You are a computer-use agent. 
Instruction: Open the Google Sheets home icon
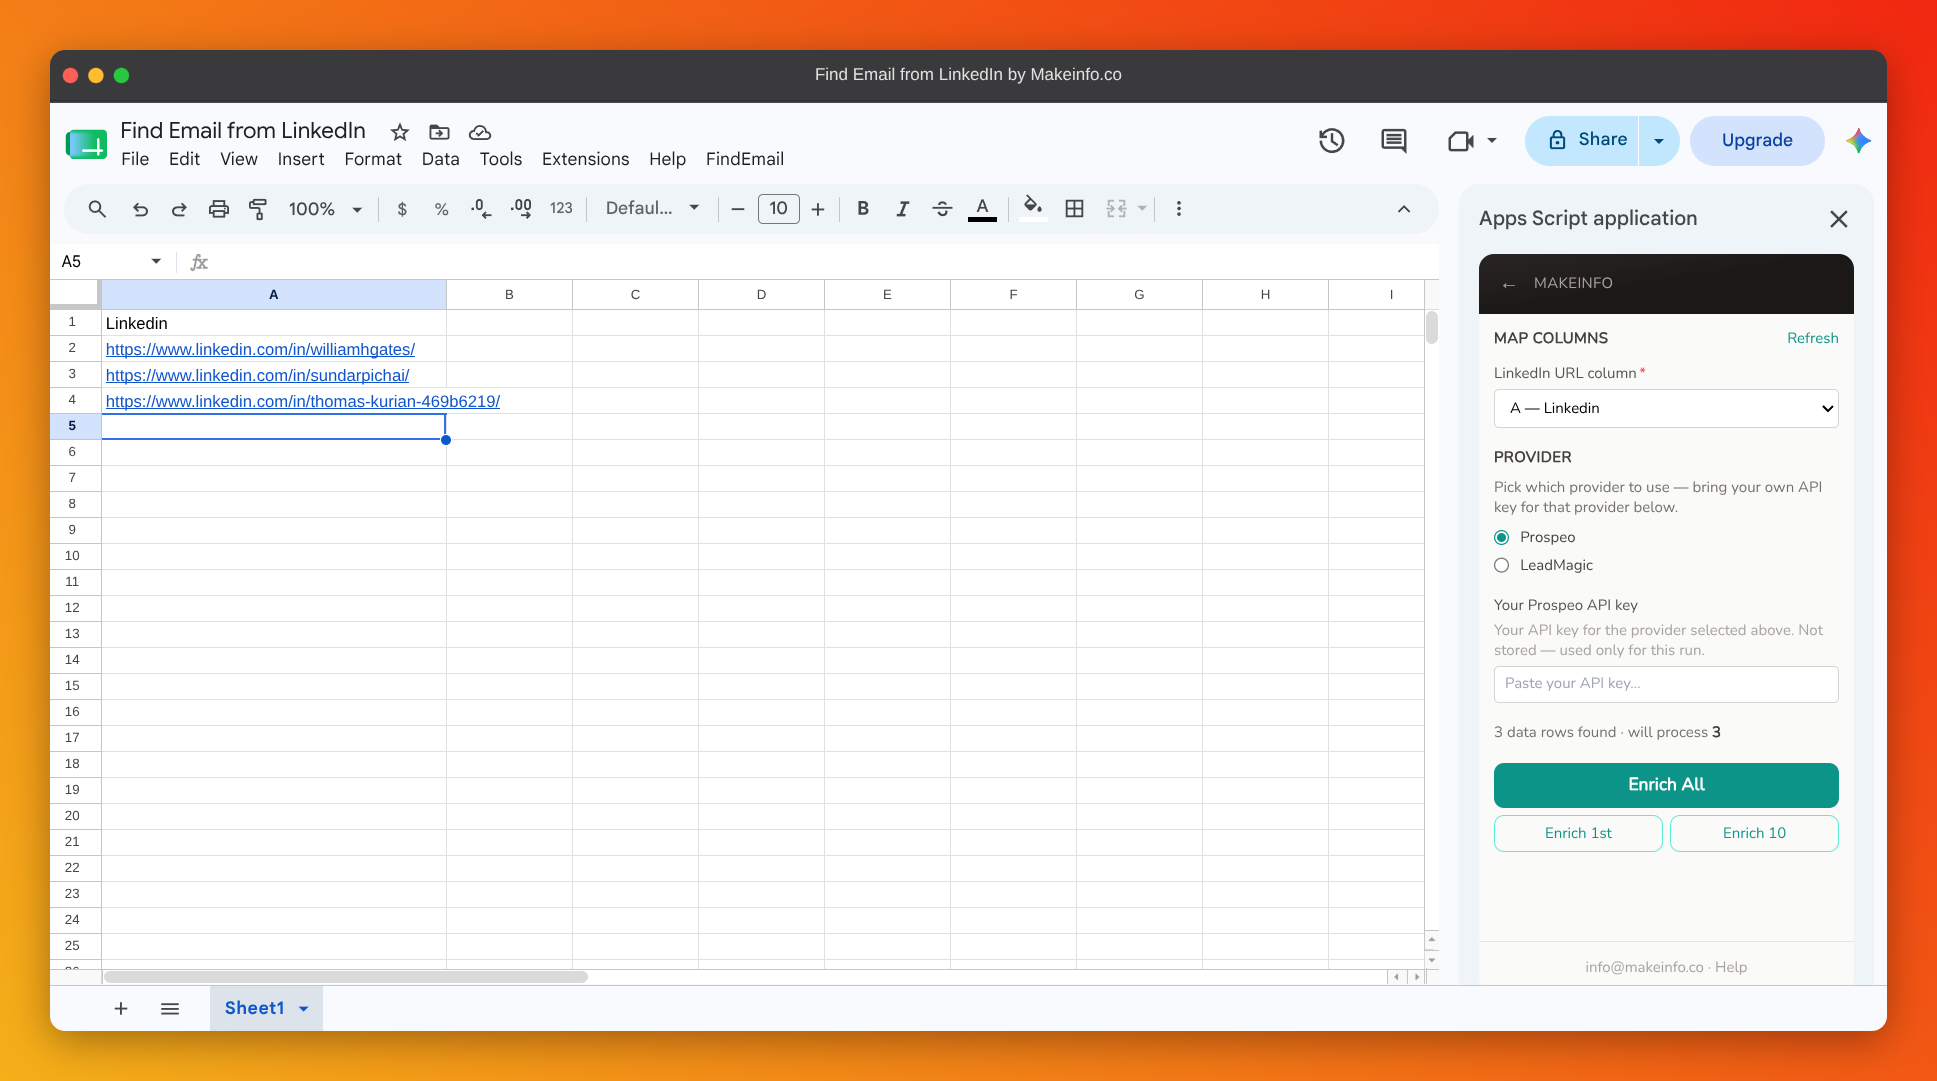click(87, 145)
